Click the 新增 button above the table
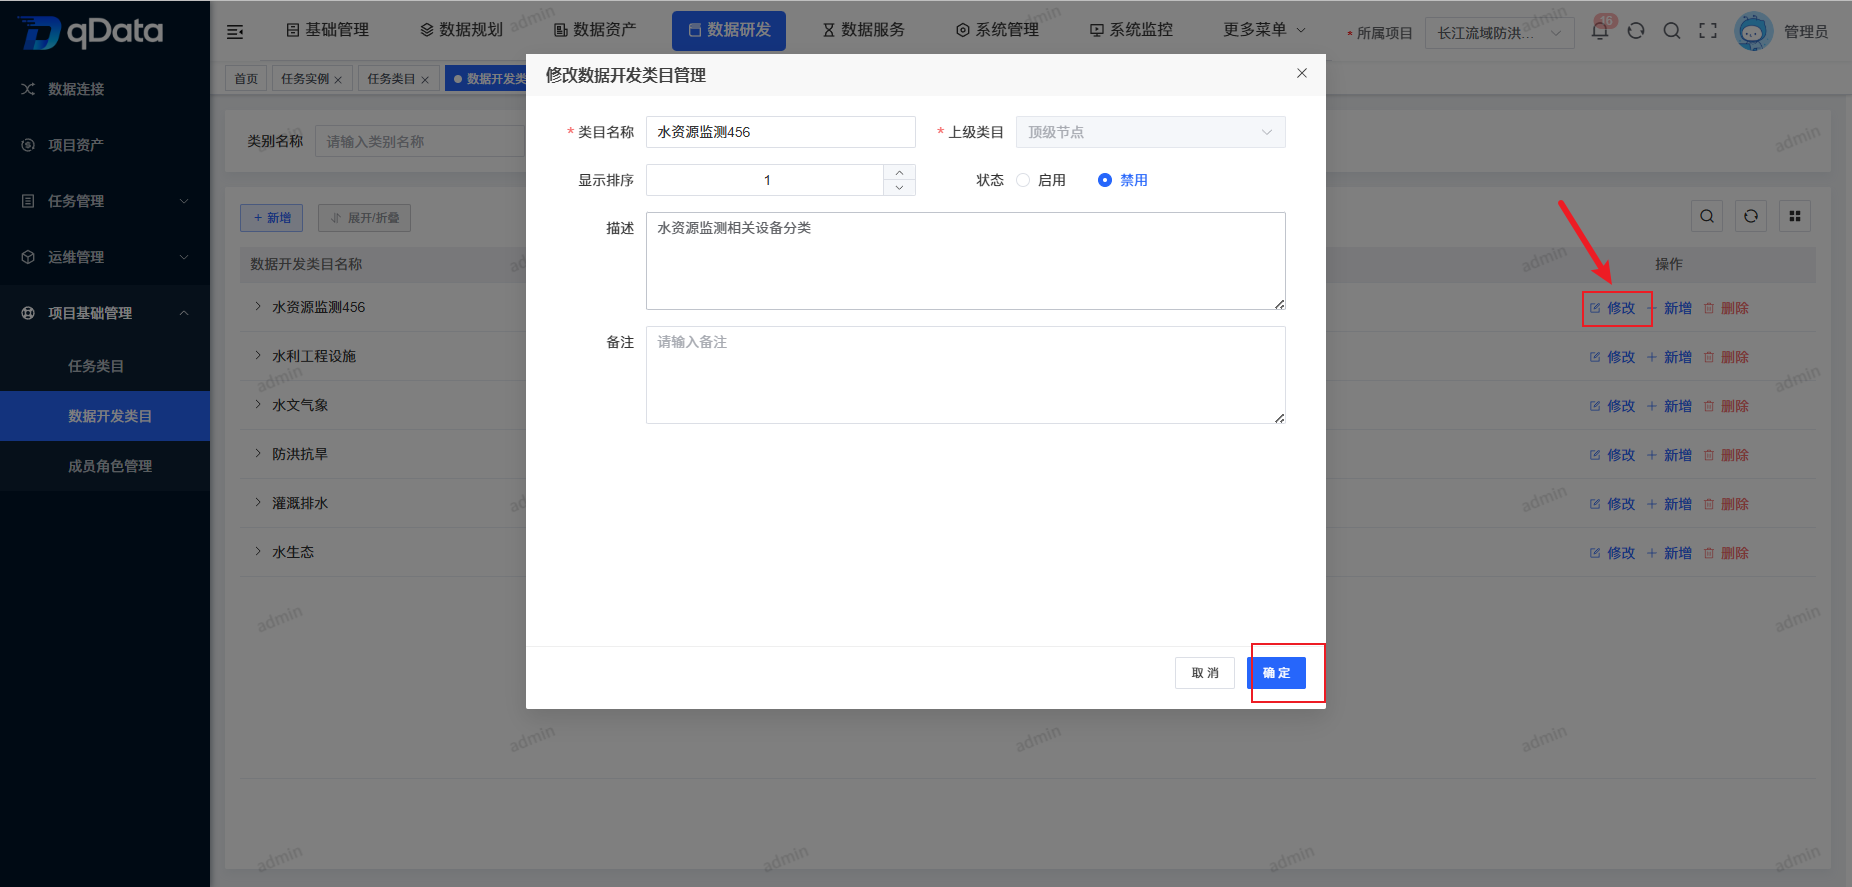1852x887 pixels. [x=271, y=218]
